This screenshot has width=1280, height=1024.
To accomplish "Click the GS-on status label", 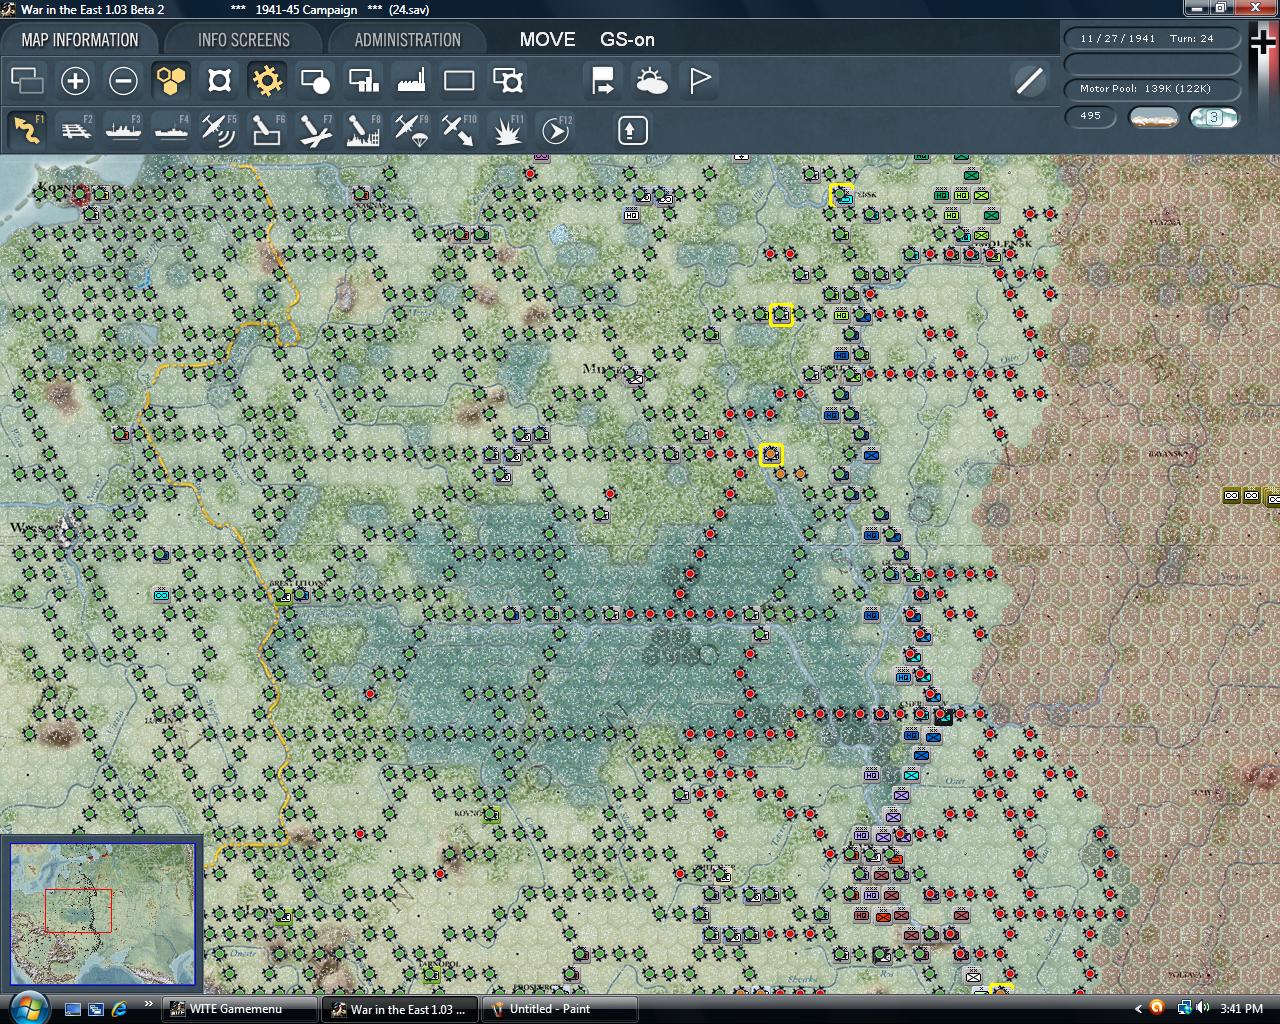I will click(x=627, y=40).
